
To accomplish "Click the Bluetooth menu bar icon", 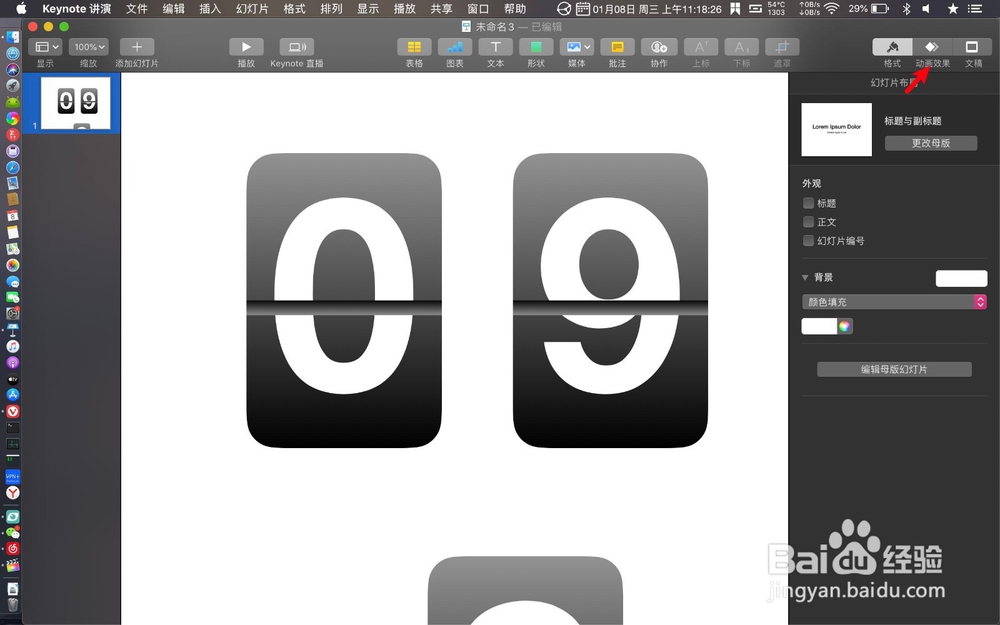I will tap(906, 8).
